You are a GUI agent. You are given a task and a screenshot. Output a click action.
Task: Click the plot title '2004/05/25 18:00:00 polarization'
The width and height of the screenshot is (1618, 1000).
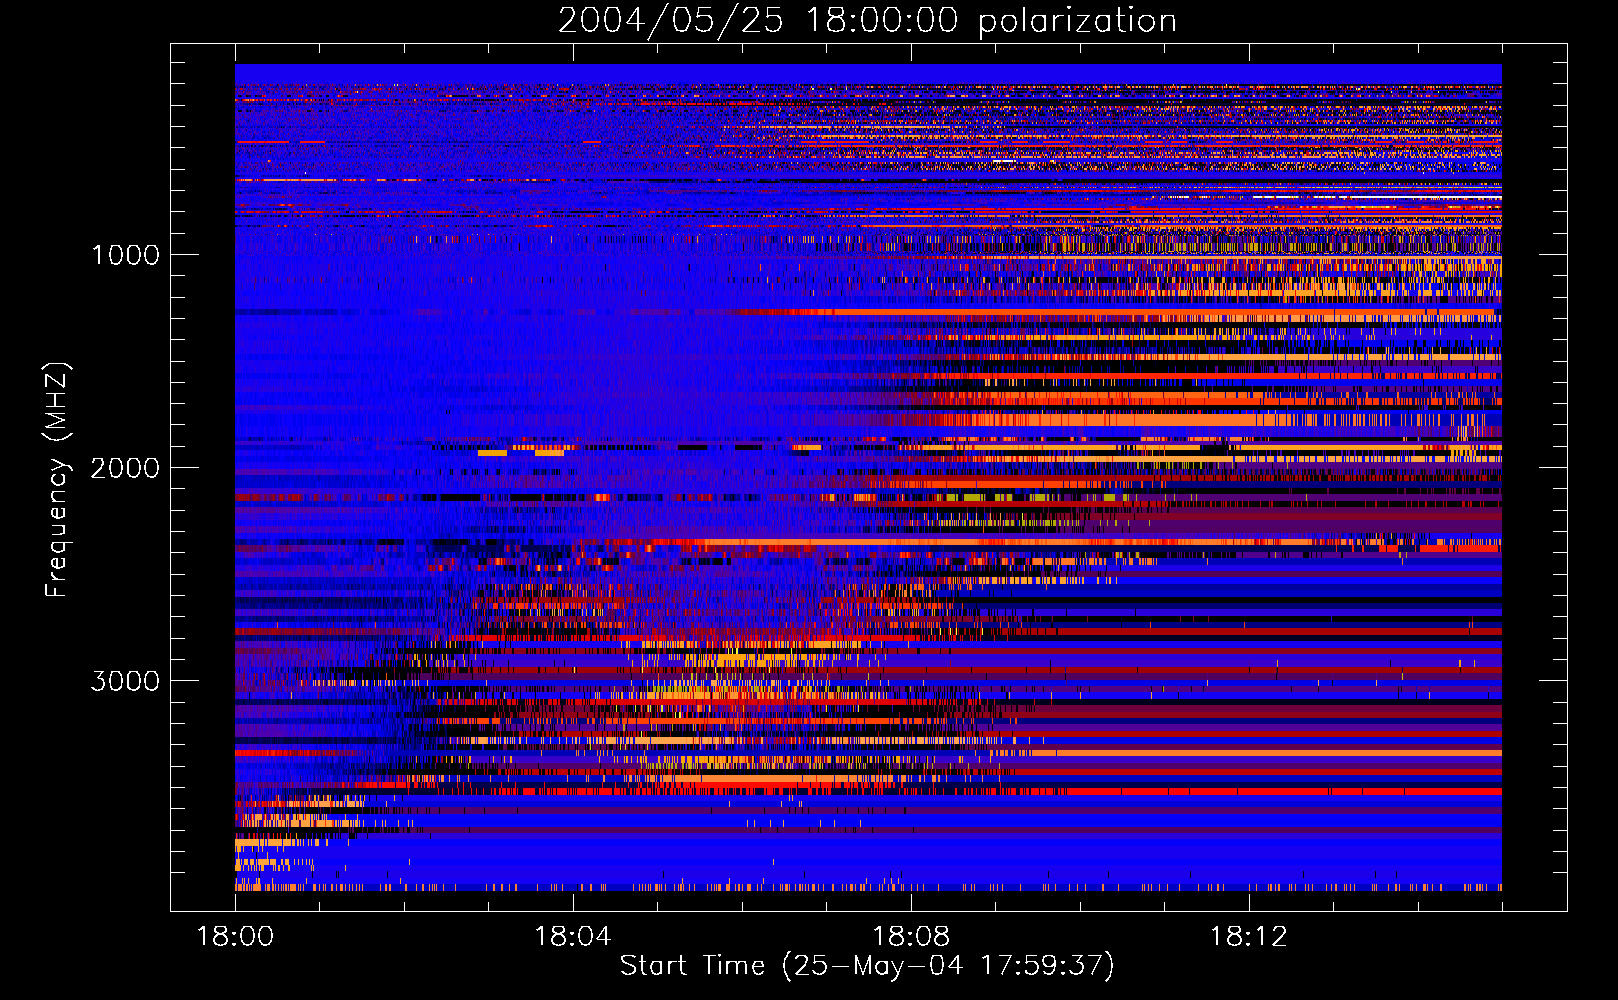[x=867, y=20]
